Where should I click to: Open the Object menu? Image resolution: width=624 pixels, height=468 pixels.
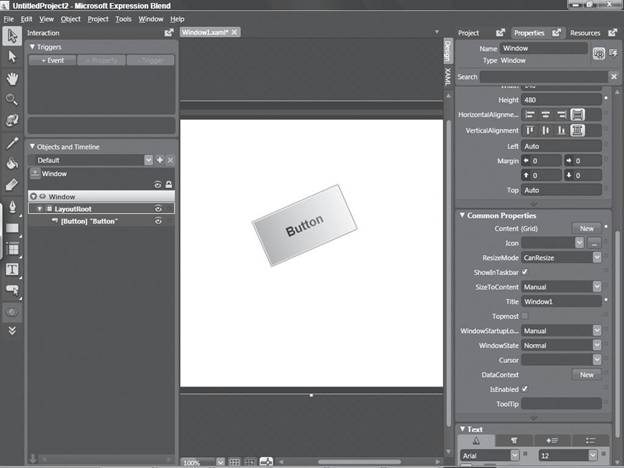click(70, 19)
